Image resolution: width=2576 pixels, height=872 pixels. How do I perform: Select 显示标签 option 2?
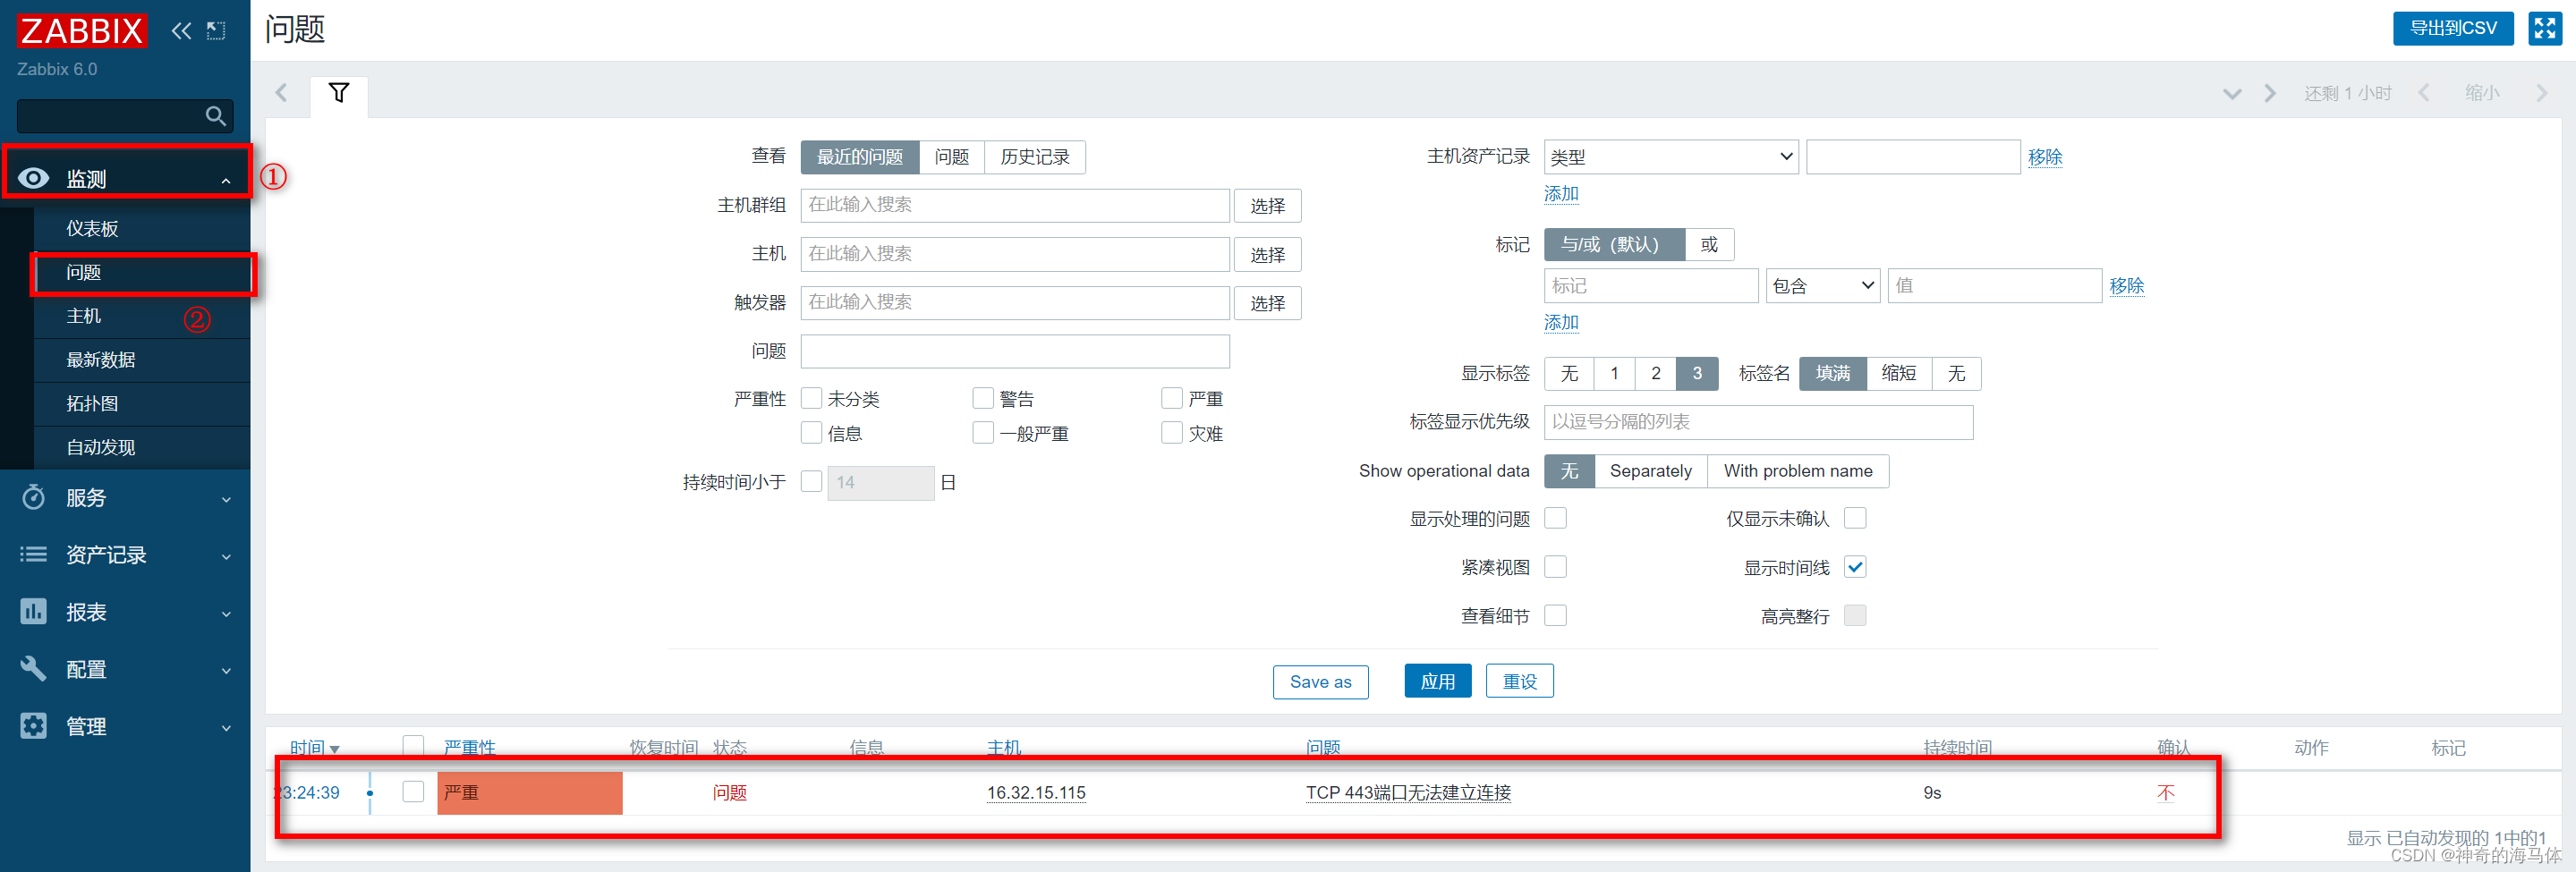tap(1655, 373)
